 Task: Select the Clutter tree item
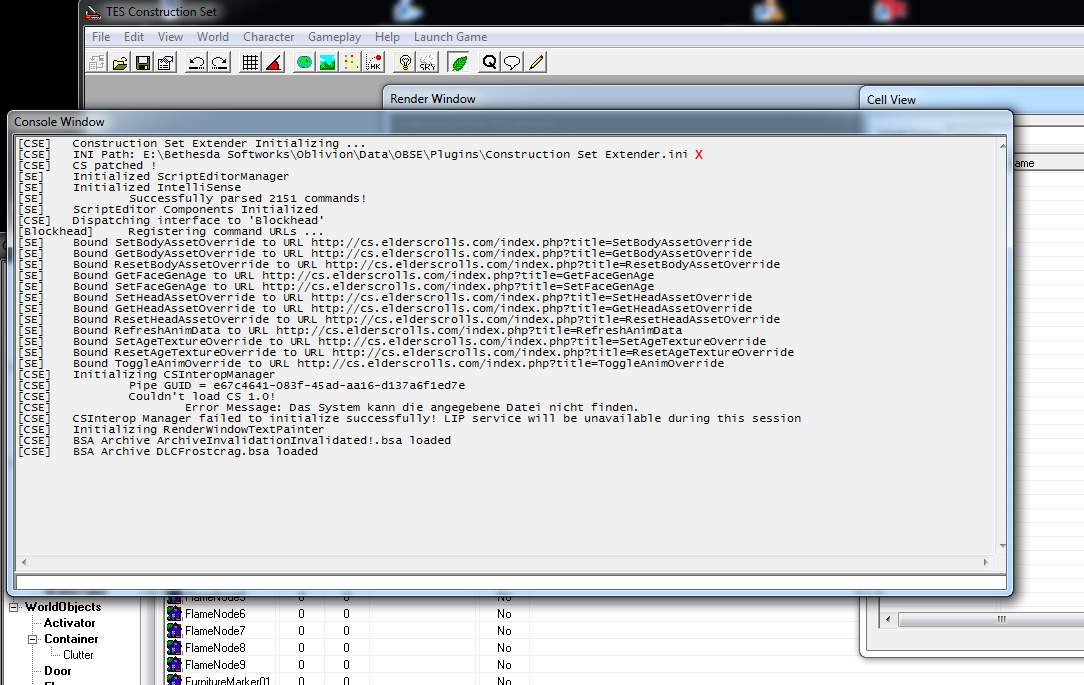click(x=78, y=655)
